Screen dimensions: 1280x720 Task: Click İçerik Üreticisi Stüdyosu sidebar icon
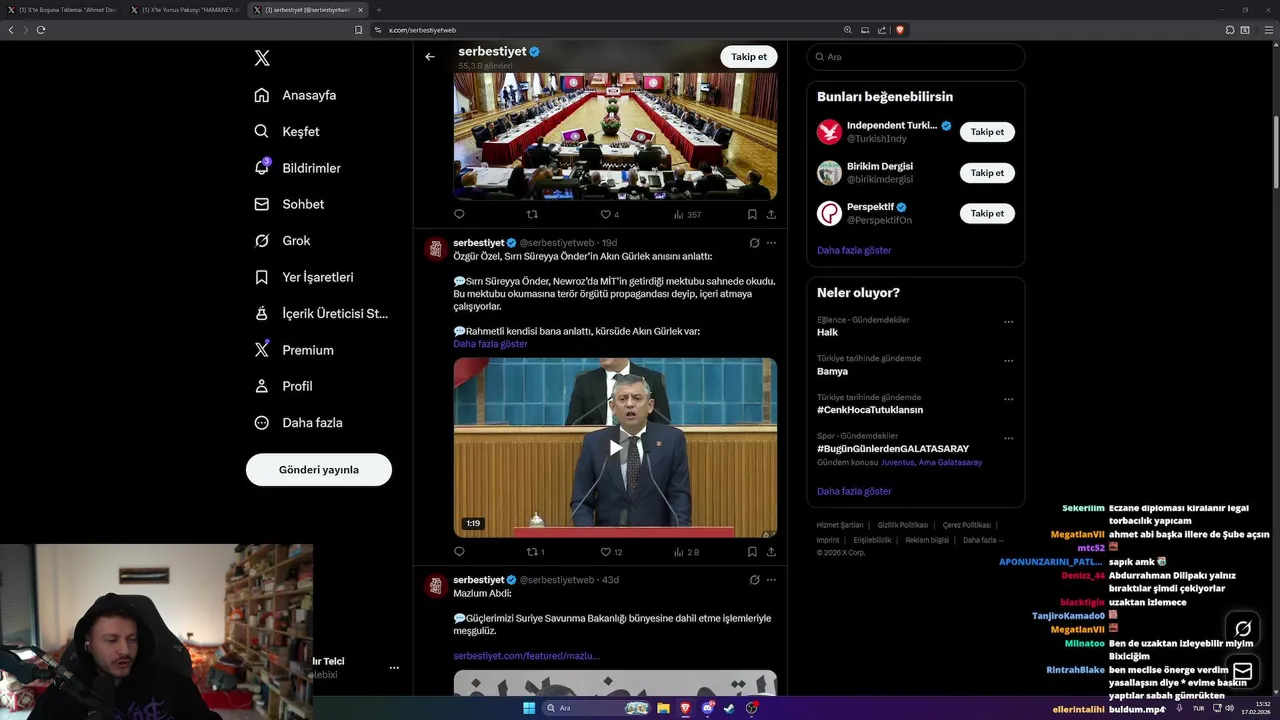click(x=262, y=313)
